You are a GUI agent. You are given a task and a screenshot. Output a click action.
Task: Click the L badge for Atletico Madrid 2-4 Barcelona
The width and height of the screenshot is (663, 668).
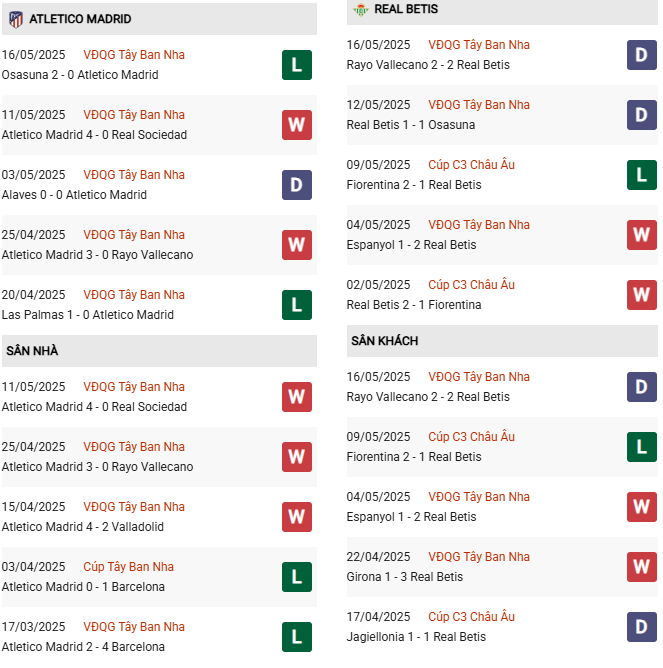click(x=297, y=637)
